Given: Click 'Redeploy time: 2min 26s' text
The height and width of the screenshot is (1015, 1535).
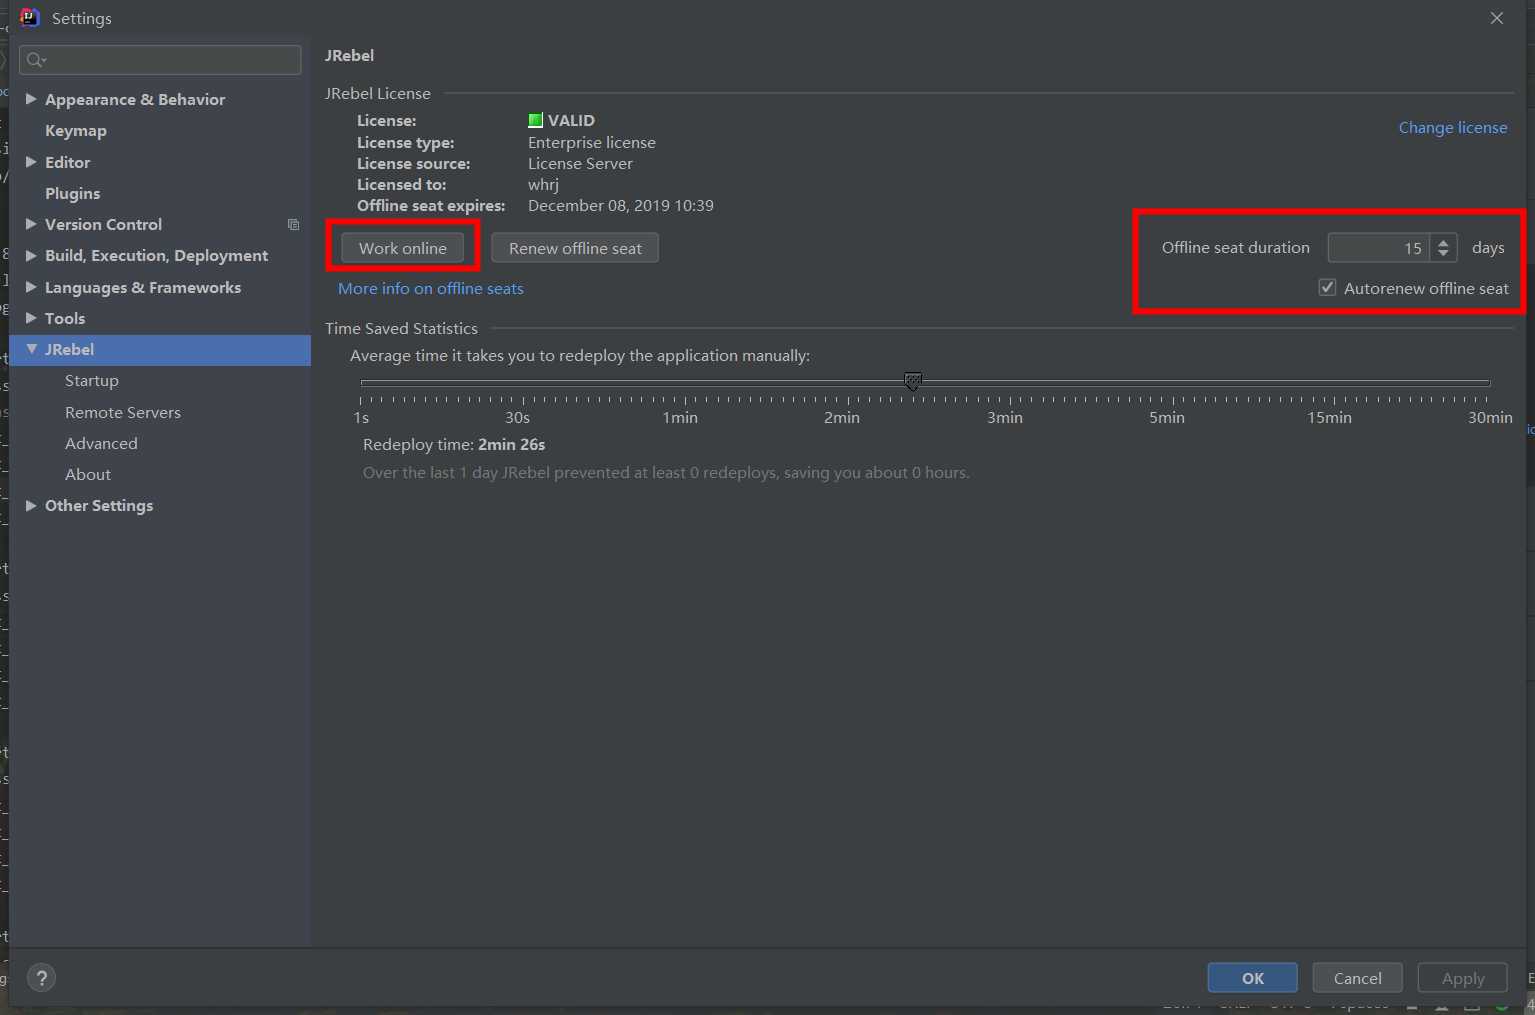Looking at the screenshot, I should coord(454,444).
